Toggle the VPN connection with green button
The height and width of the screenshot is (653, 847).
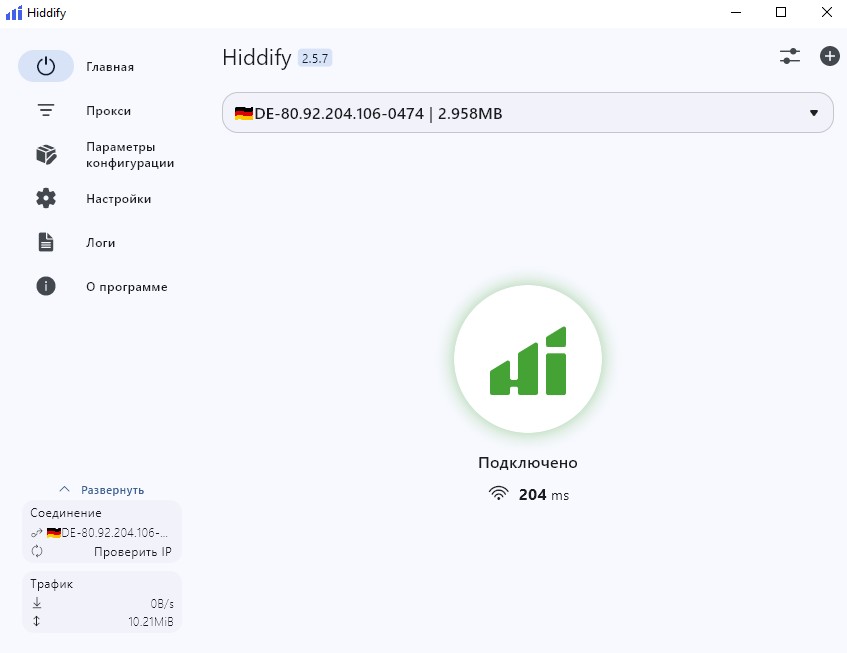(528, 359)
